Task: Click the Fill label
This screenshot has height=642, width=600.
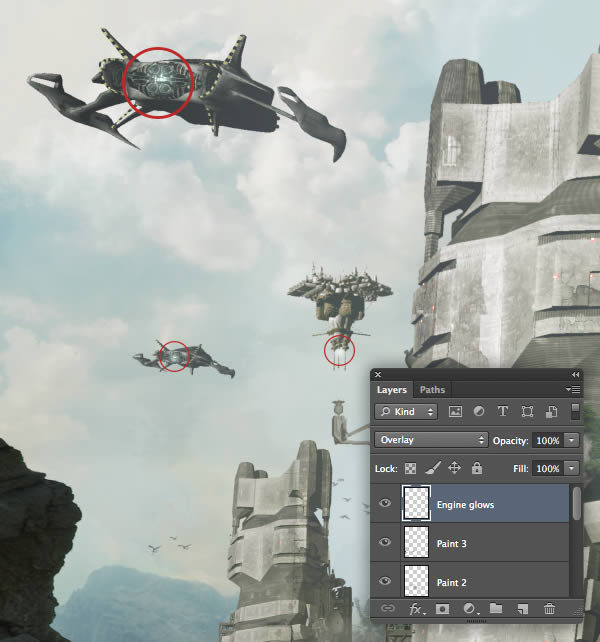Action: point(521,469)
